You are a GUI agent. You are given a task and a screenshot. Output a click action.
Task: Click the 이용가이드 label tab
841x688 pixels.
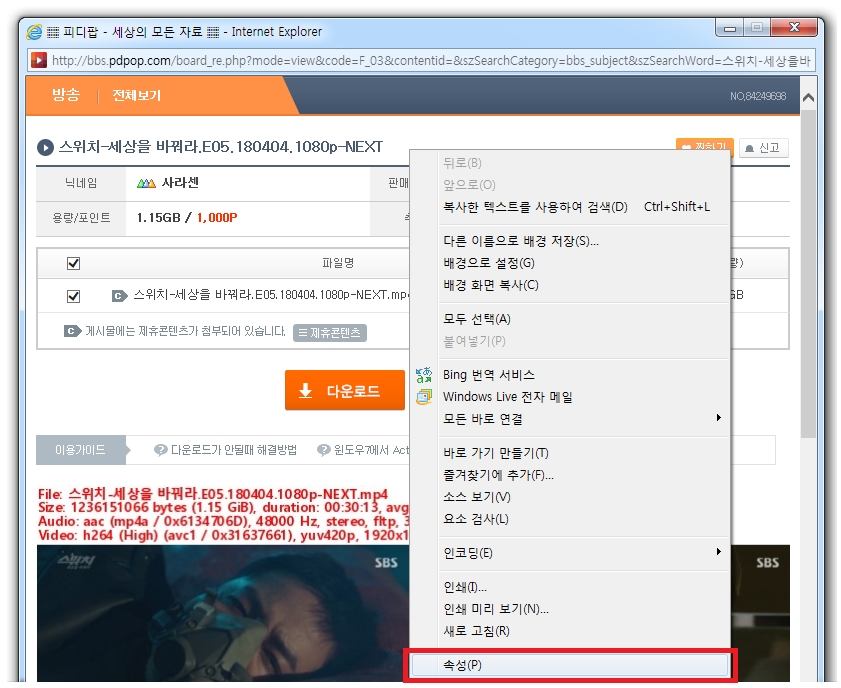click(80, 450)
